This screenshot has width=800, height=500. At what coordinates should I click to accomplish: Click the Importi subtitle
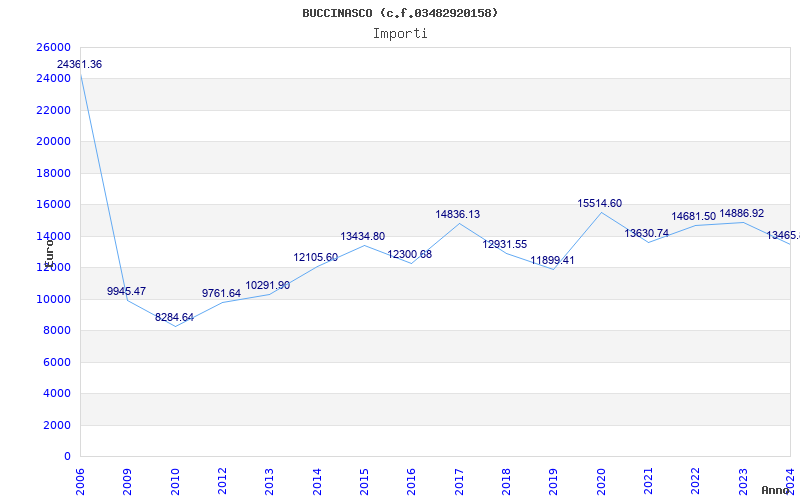click(x=400, y=34)
